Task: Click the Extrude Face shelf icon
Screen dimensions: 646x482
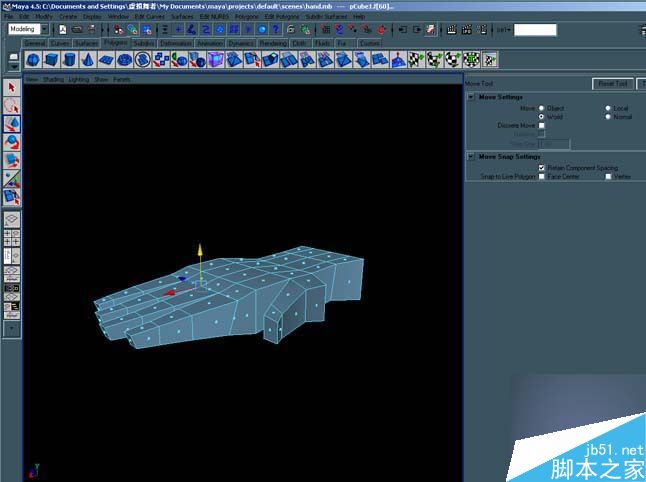Action: 270,60
